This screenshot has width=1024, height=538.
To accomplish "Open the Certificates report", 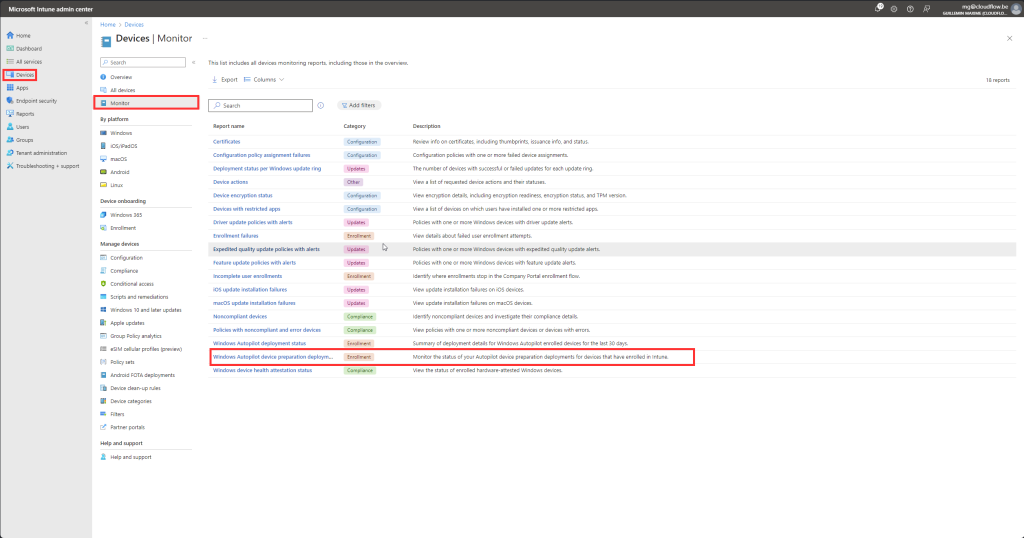I will 227,142.
